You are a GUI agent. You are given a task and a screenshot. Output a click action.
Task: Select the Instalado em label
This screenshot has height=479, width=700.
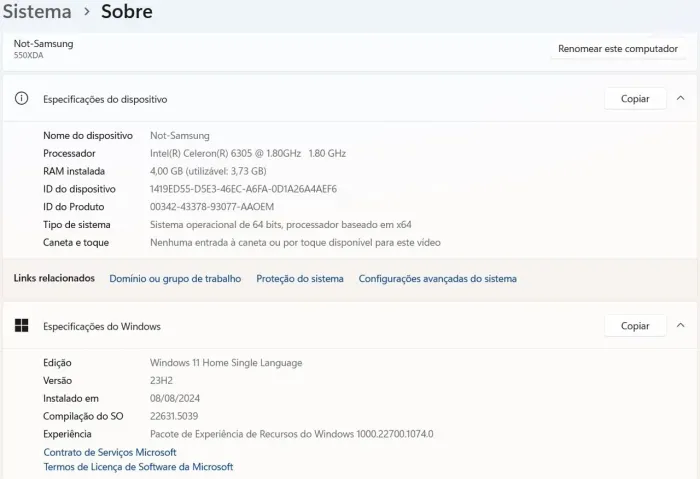71,398
